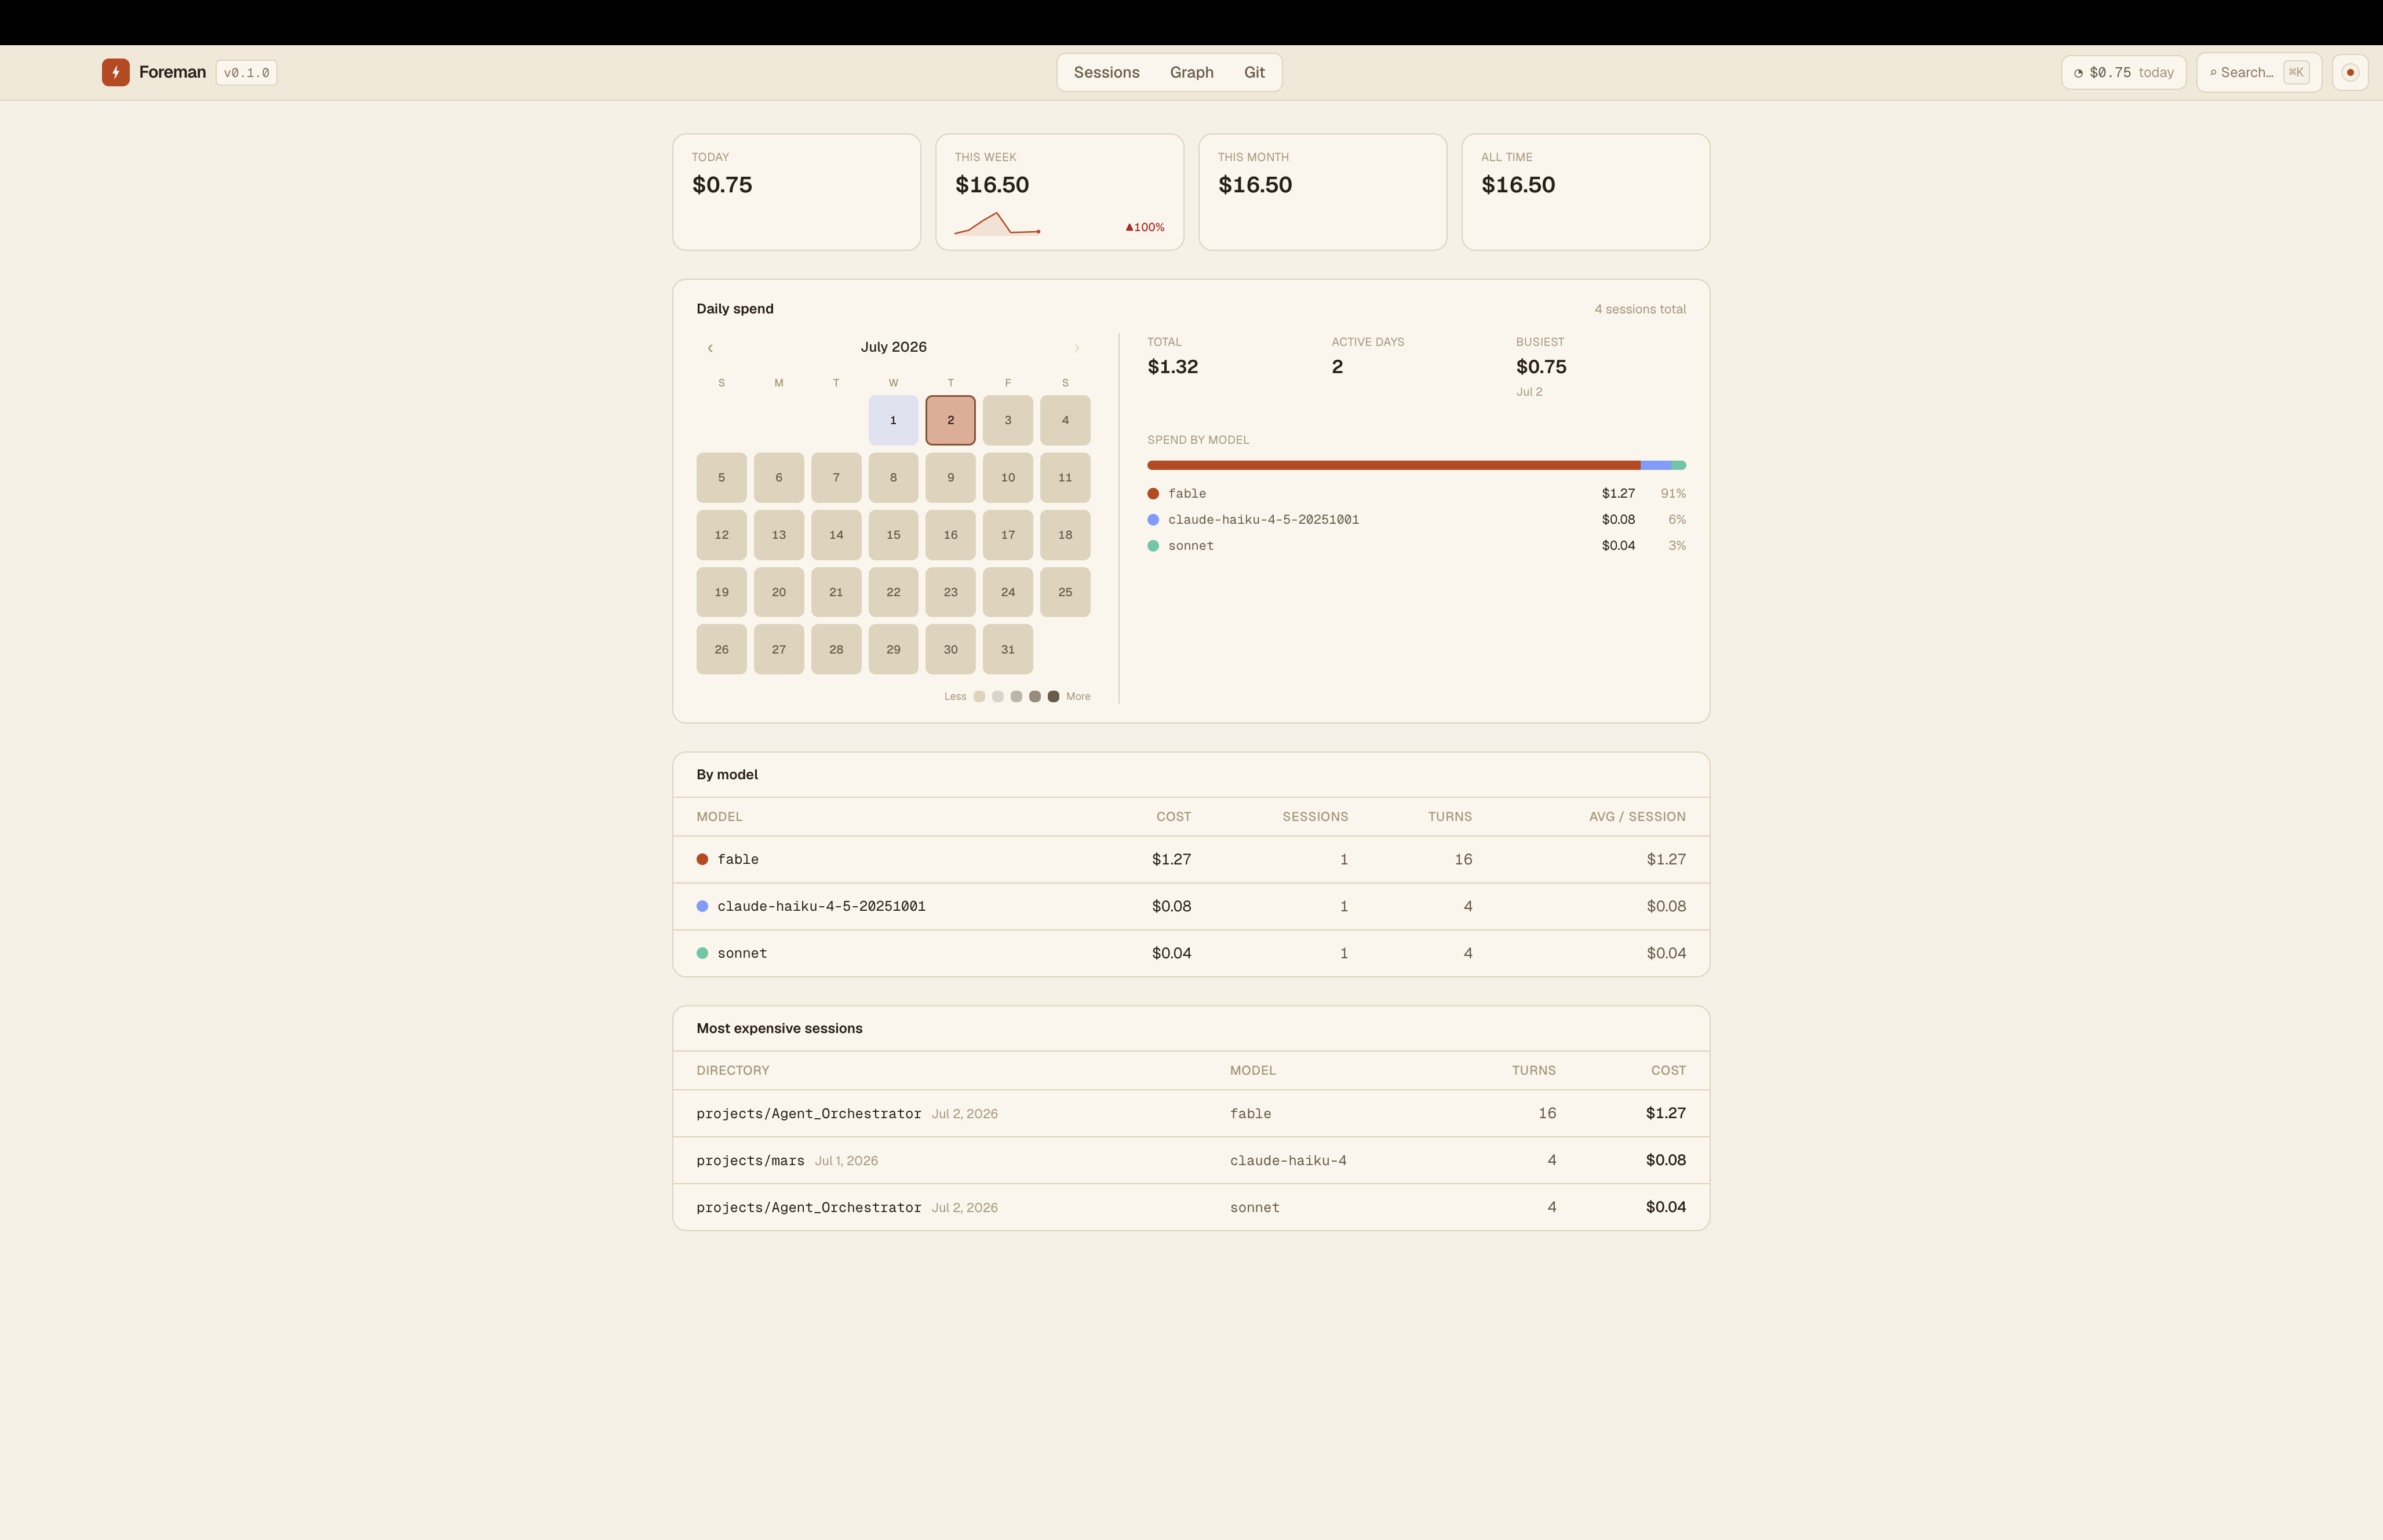Open the TODAY $0.75 card
This screenshot has width=2383, height=1540.
(x=796, y=192)
